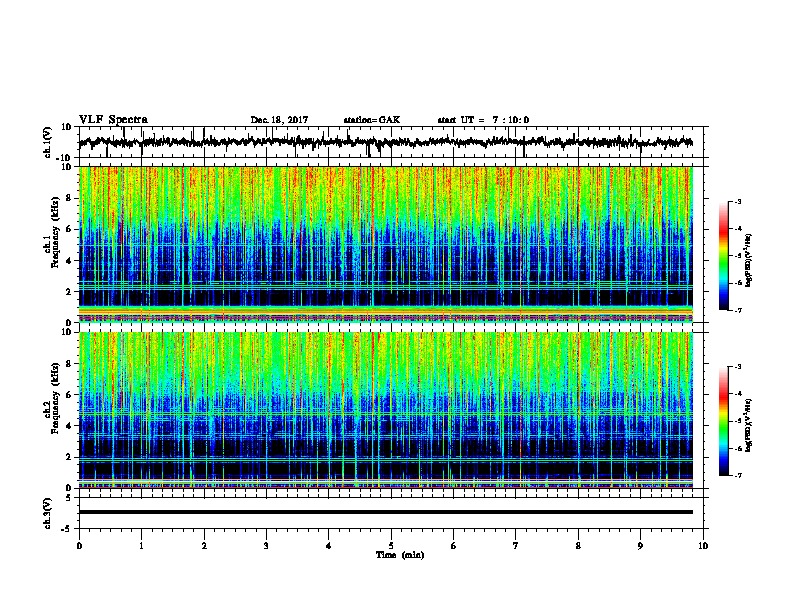Viewport: 792px width, 612px height.
Task: Click the time axis tick label "0"
Action: click(79, 546)
